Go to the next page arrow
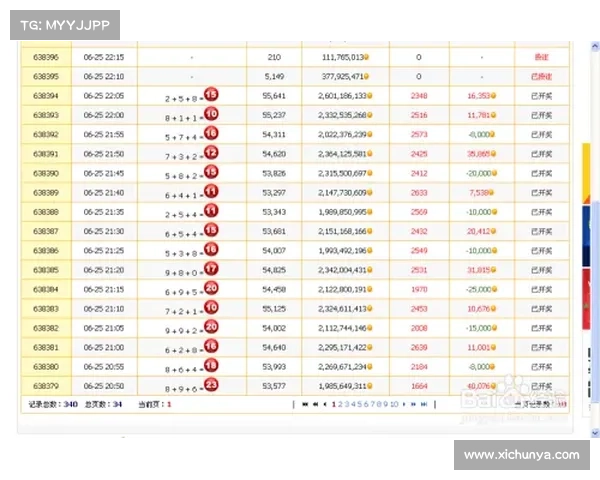The height and width of the screenshot is (480, 600). pyautogui.click(x=404, y=404)
